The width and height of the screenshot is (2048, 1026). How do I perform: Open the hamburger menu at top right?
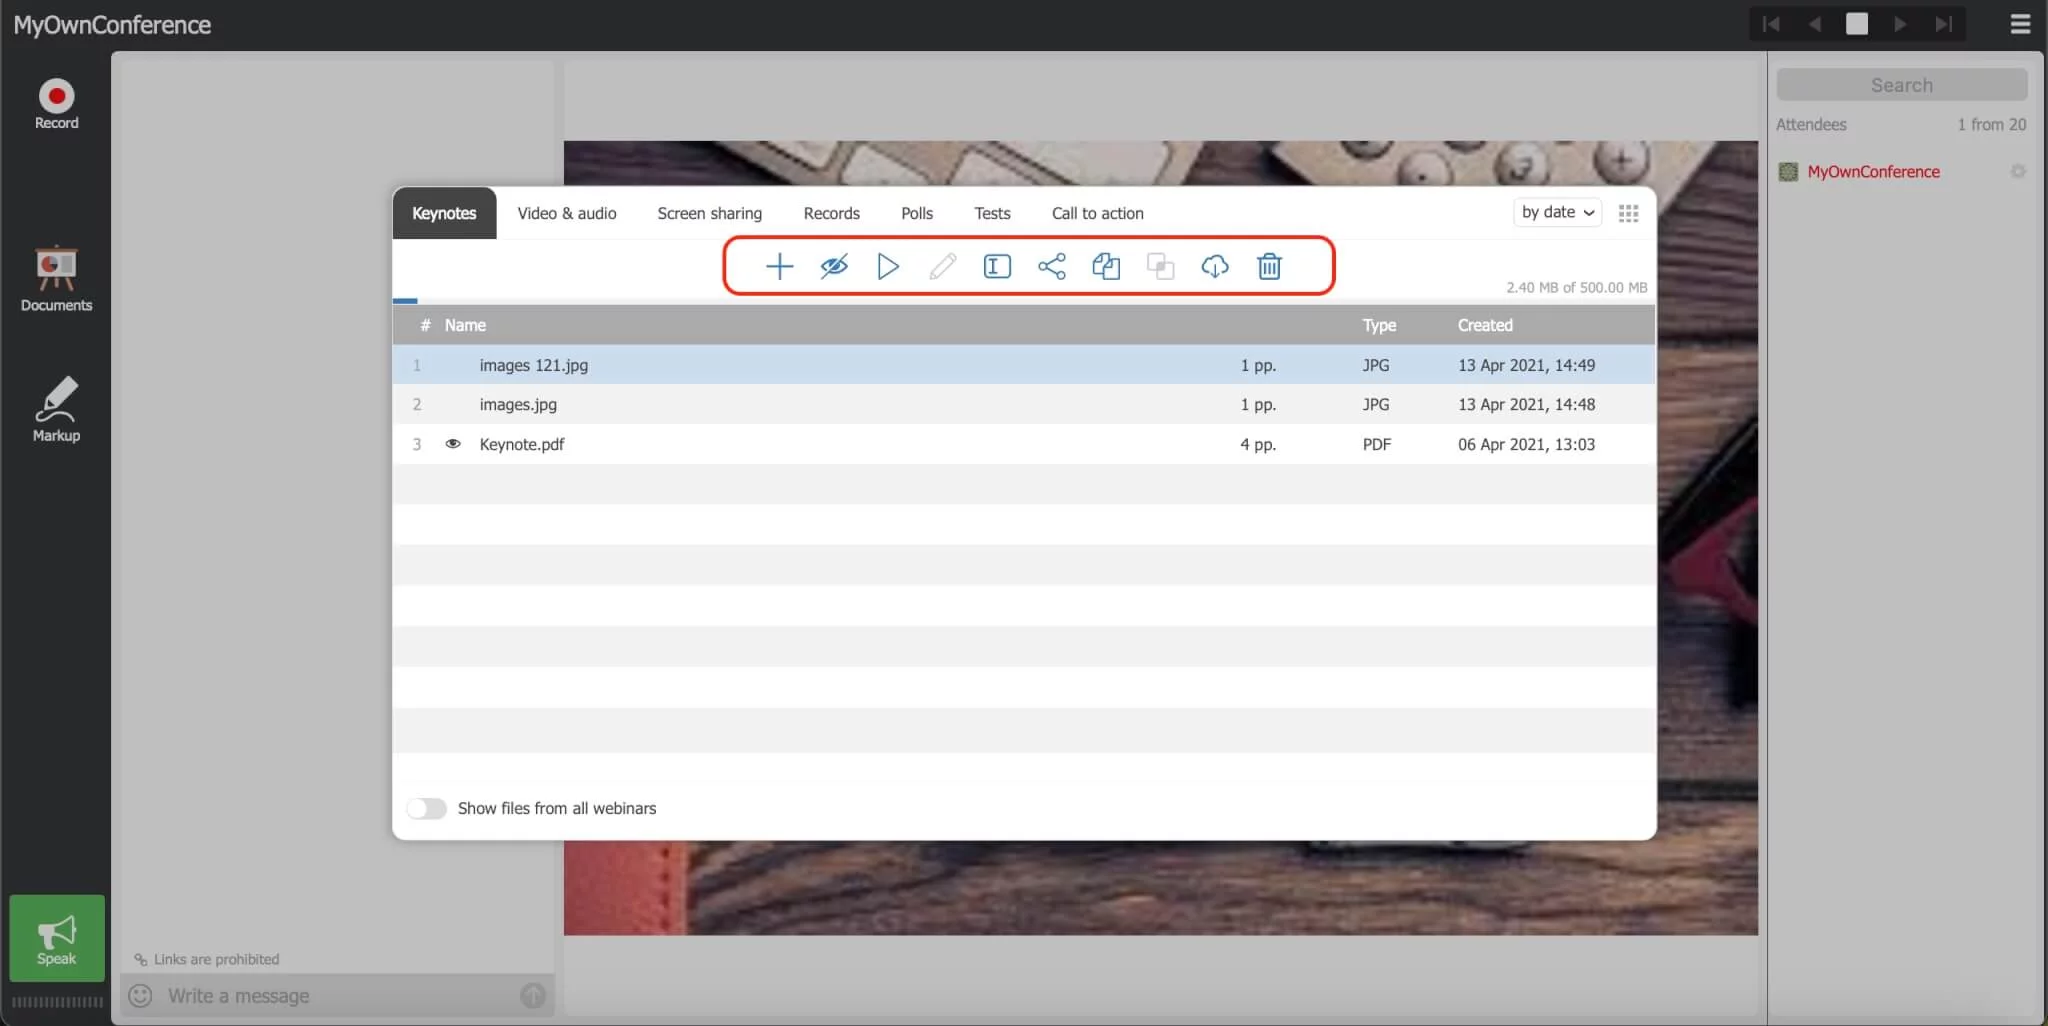coord(2020,24)
